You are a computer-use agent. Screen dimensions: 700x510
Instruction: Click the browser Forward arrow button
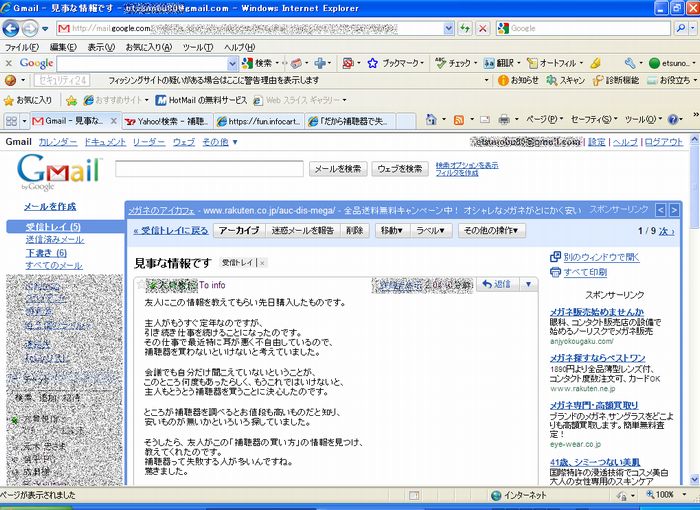pyautogui.click(x=30, y=29)
